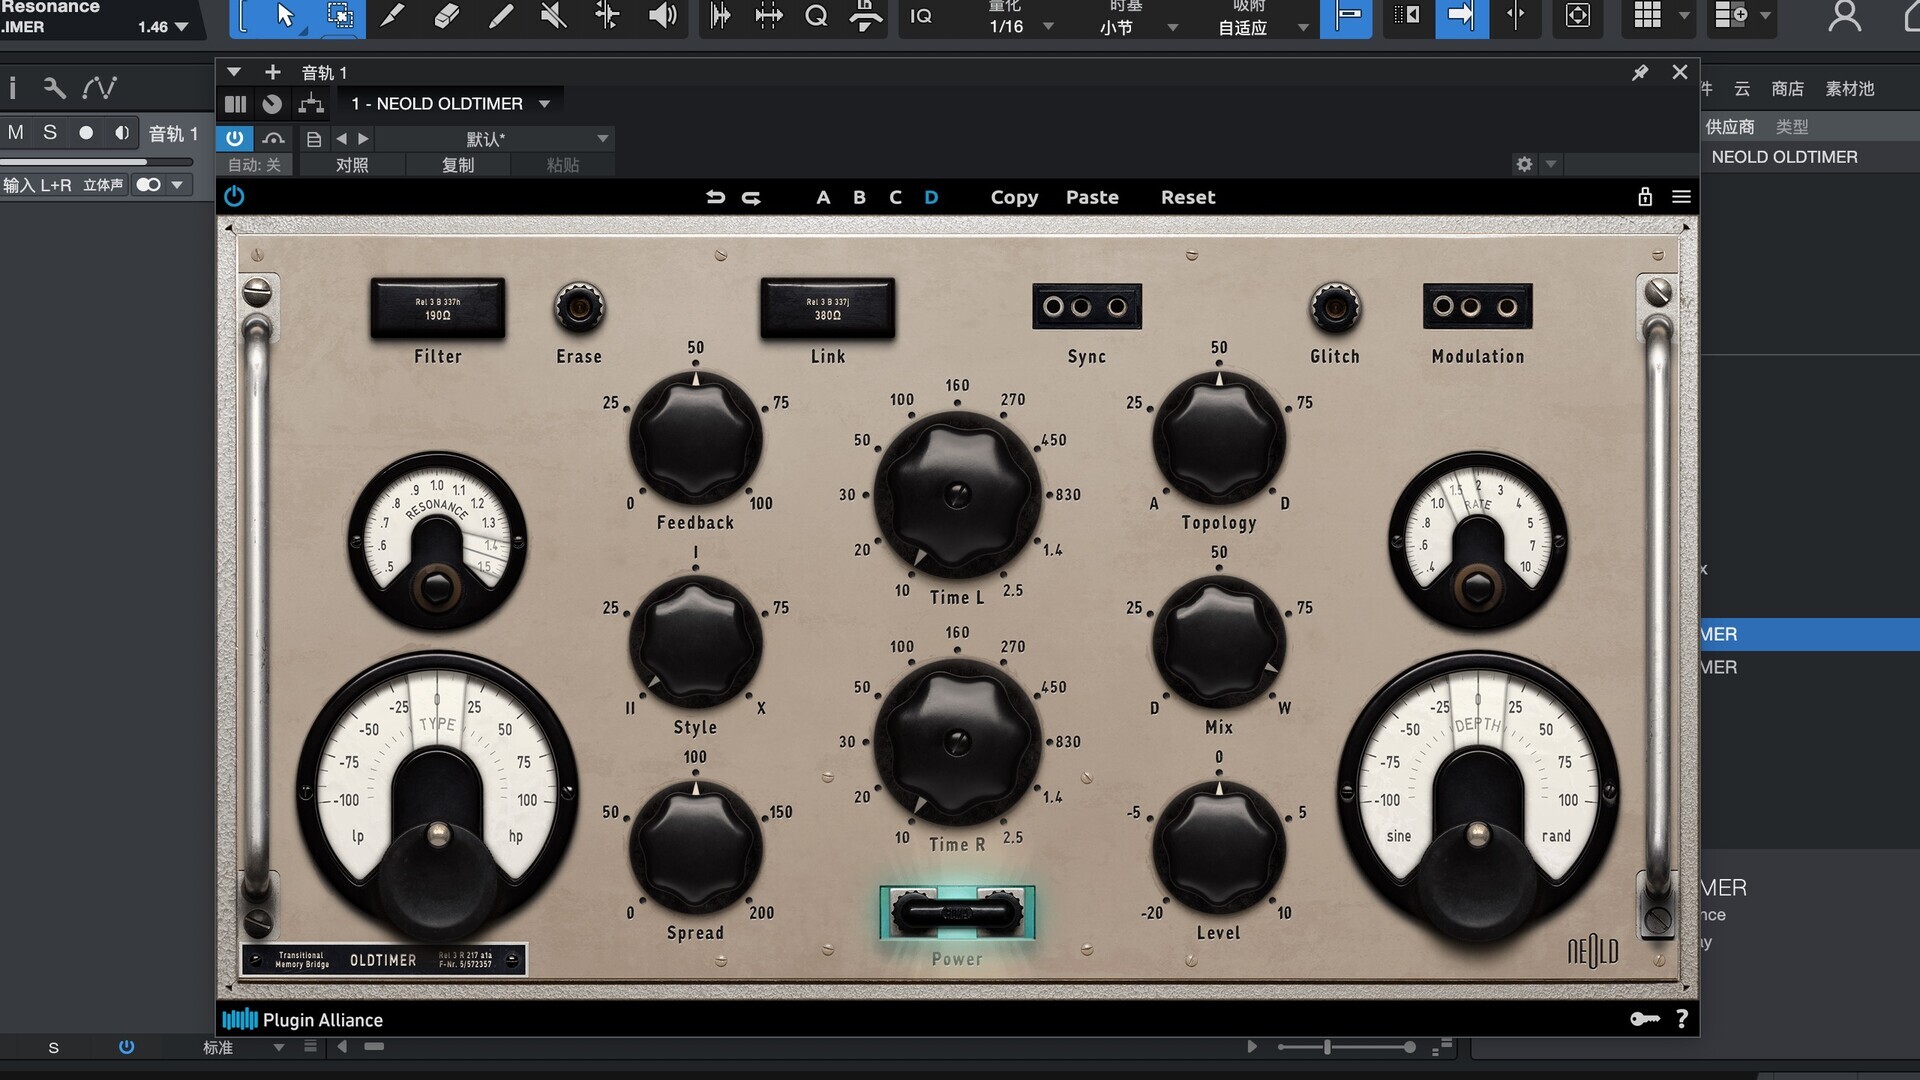Click the Paste button
Image resolution: width=1920 pixels, height=1080 pixels.
tap(1092, 197)
